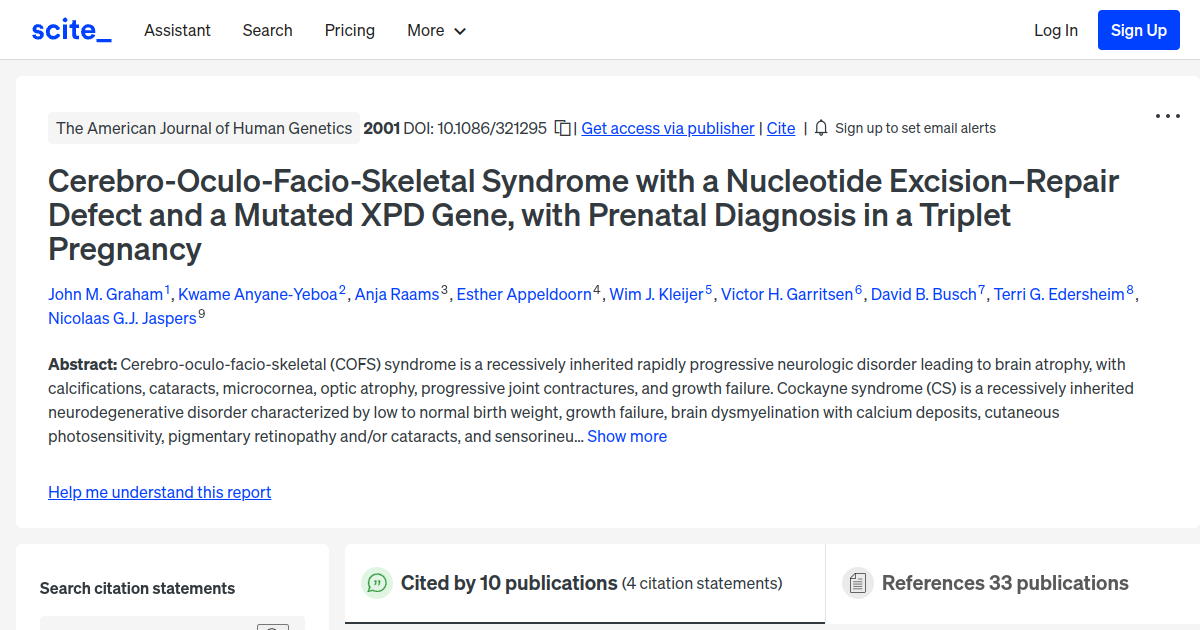Click author John M. Graham

coord(106,294)
